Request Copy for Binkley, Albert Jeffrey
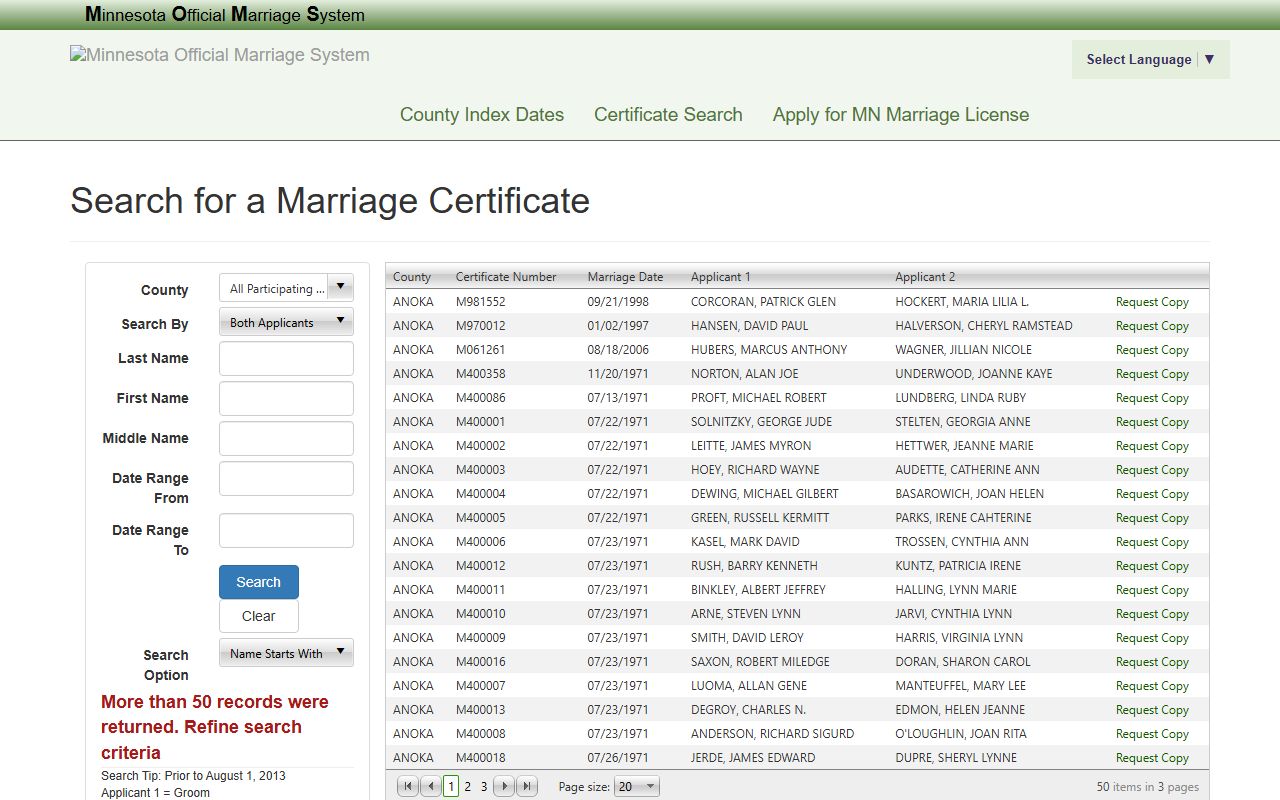The image size is (1280, 800). (x=1152, y=590)
